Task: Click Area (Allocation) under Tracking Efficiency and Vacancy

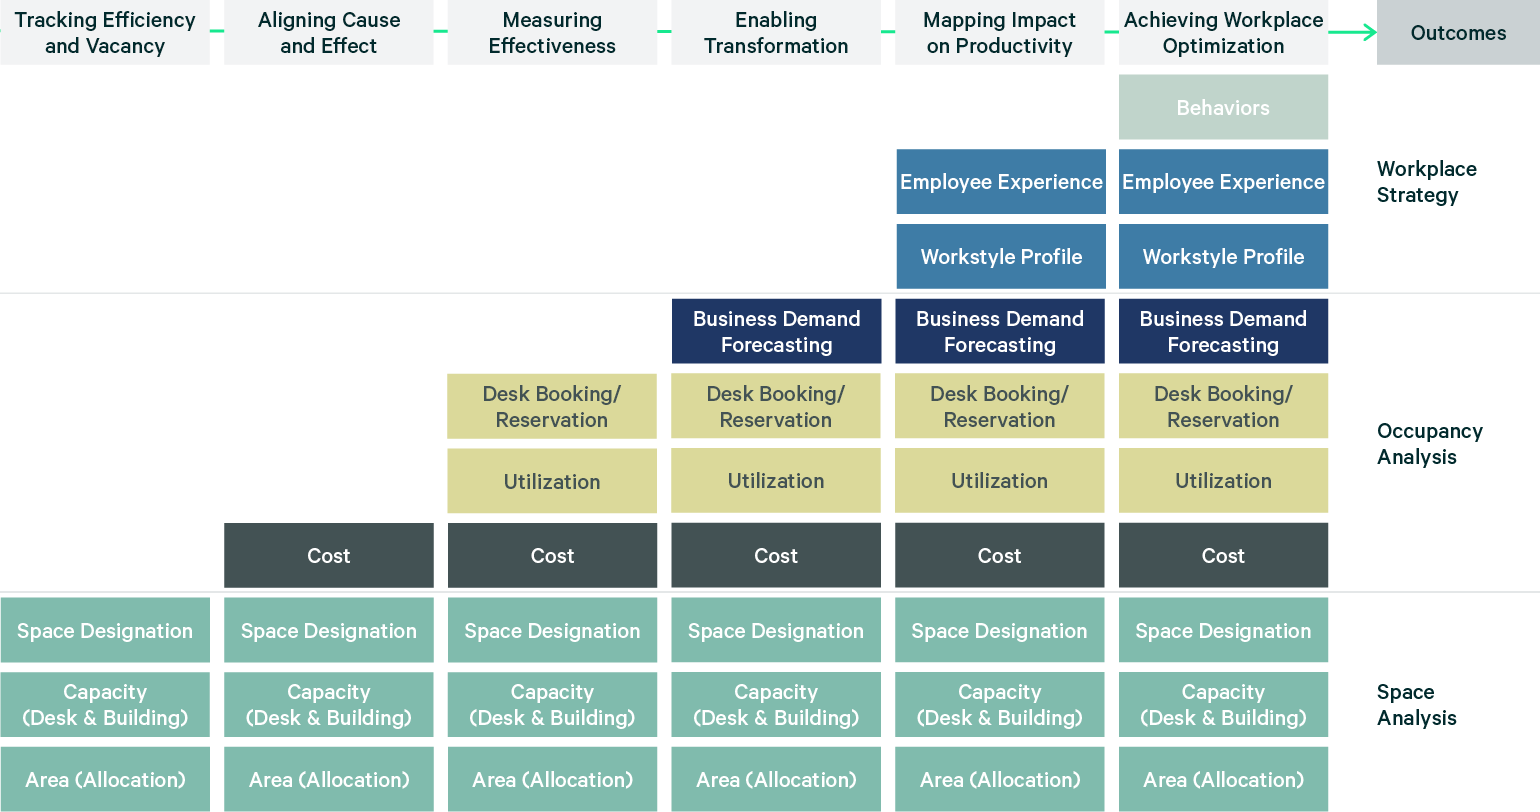Action: (105, 779)
